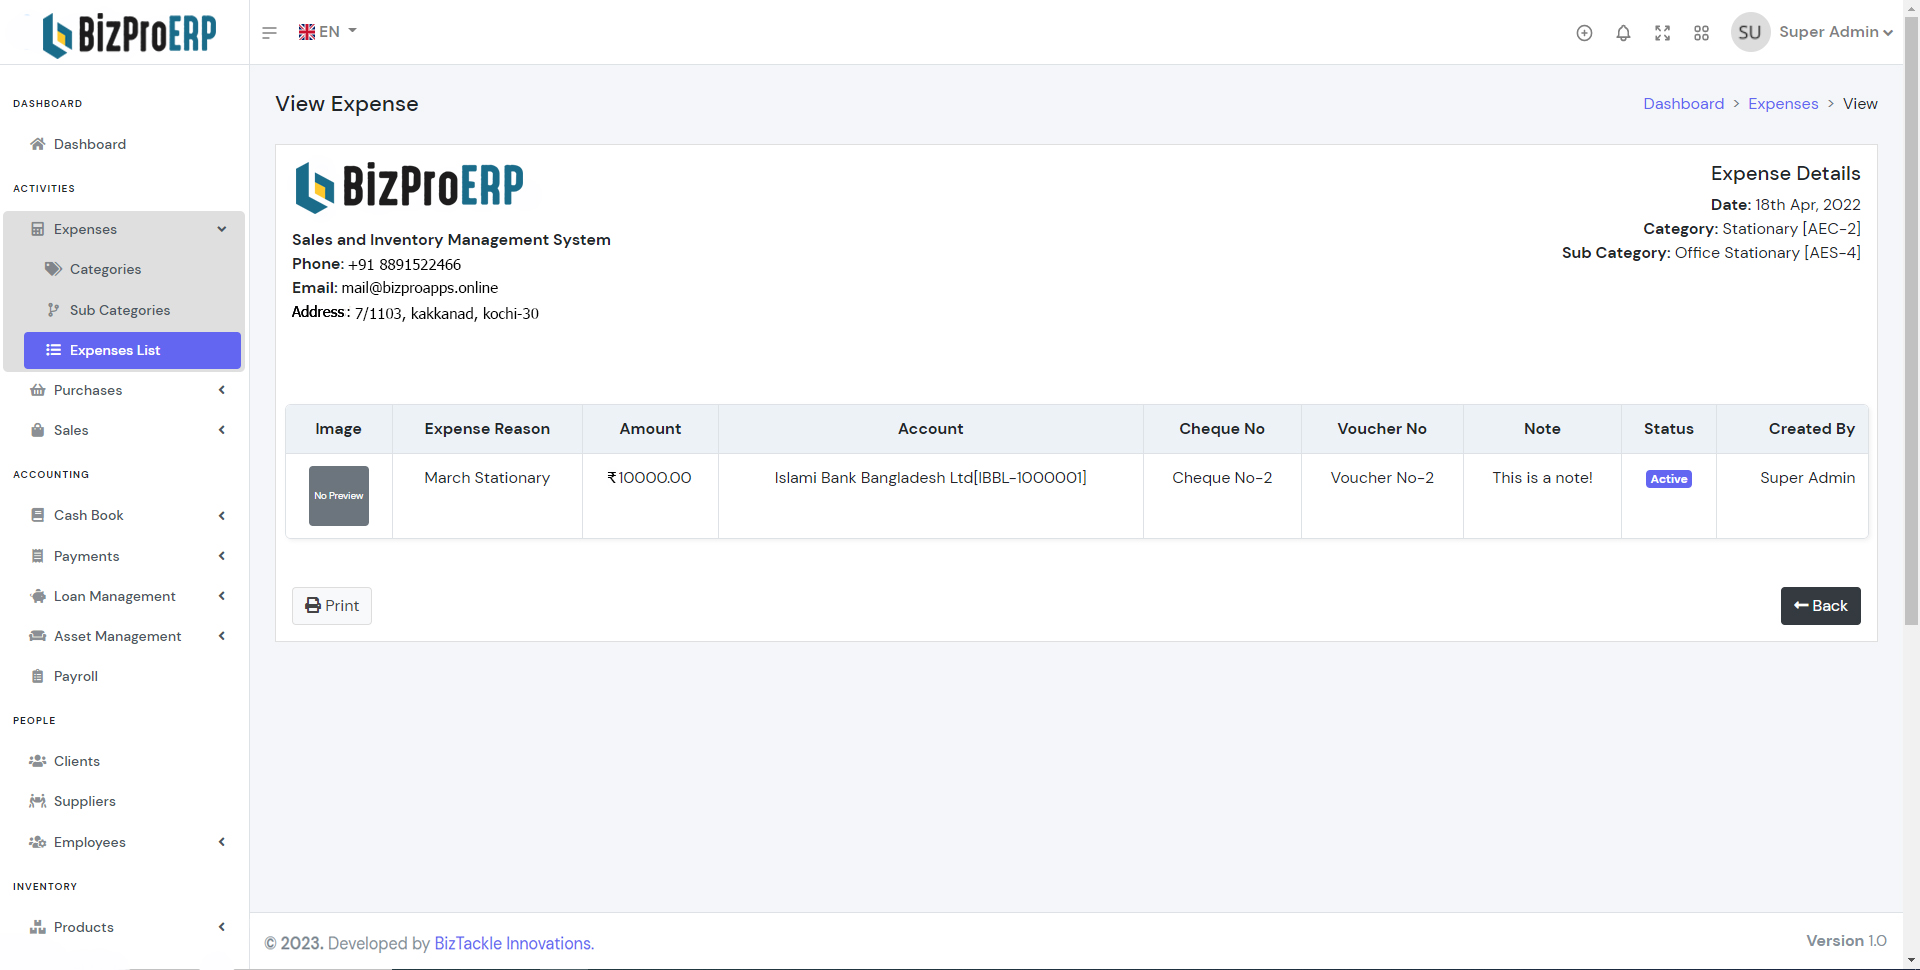
Task: Open Dashboard from the sidebar
Action: coord(89,144)
